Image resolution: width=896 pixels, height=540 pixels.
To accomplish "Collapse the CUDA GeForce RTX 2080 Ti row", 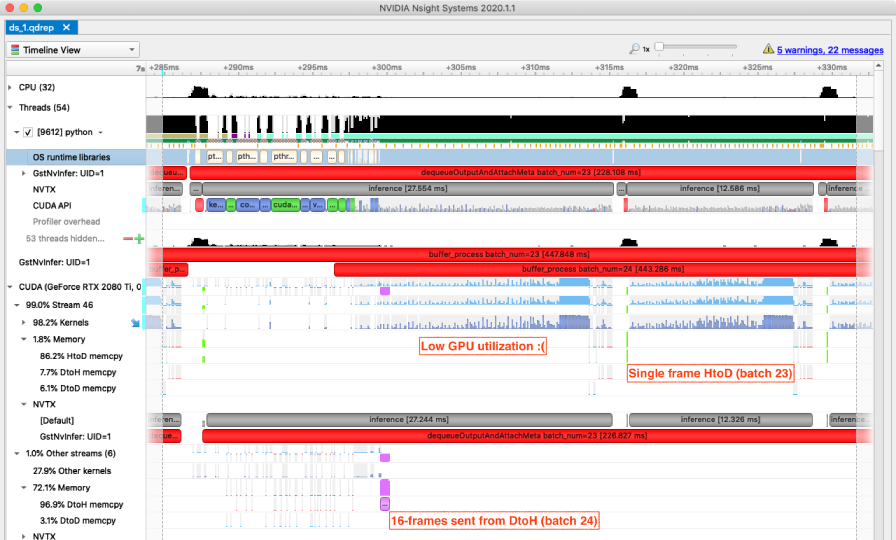I will coord(10,287).
